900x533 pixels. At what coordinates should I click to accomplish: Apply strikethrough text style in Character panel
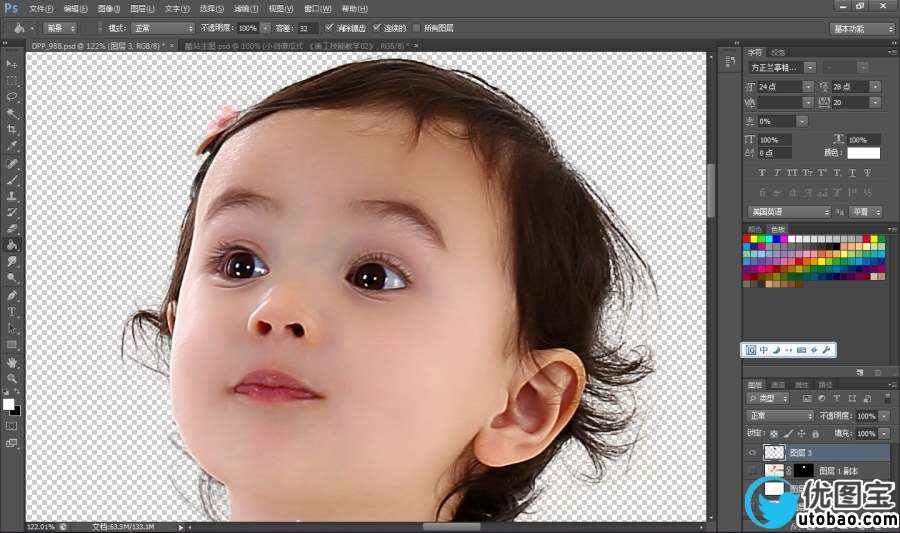867,172
